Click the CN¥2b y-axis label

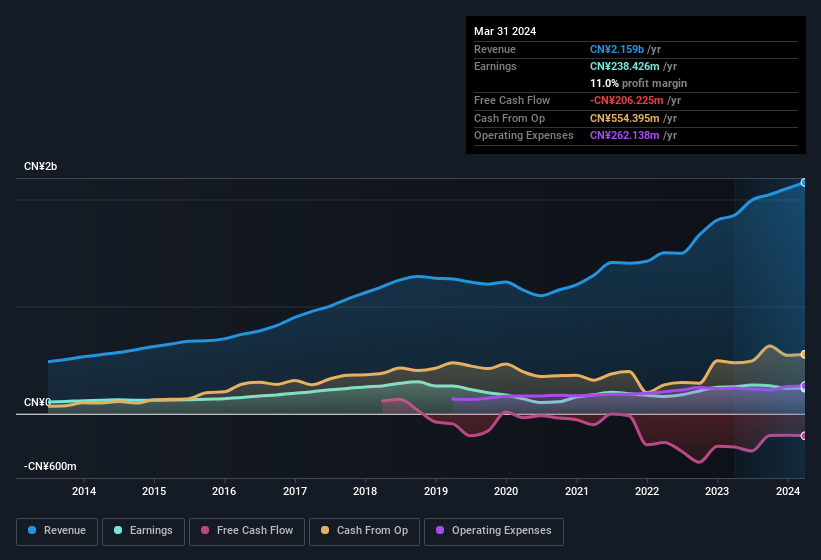tap(41, 166)
